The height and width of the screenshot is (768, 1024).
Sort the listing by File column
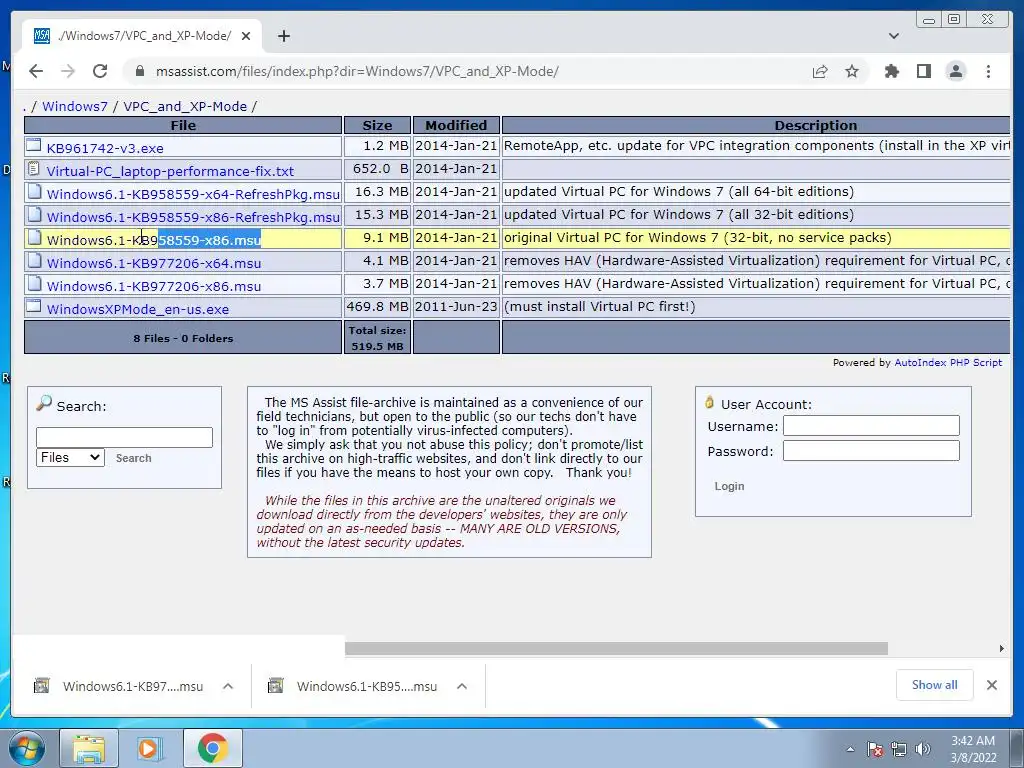pyautogui.click(x=183, y=125)
